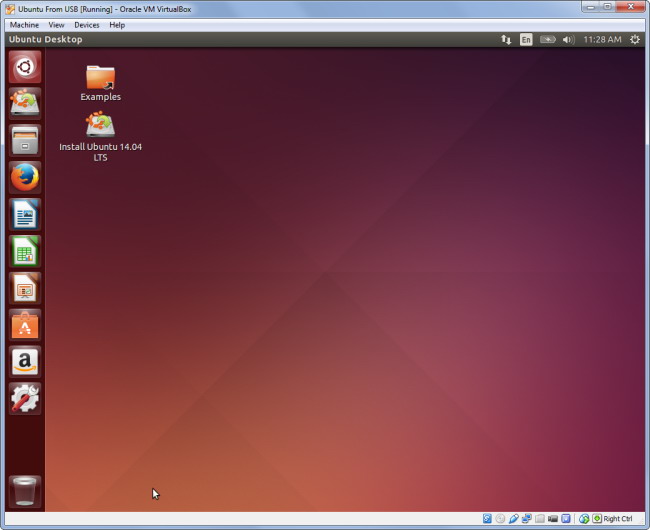Select Install Ubuntu 14.04 LTS desktop shortcut
The height and width of the screenshot is (530, 650).
click(100, 126)
